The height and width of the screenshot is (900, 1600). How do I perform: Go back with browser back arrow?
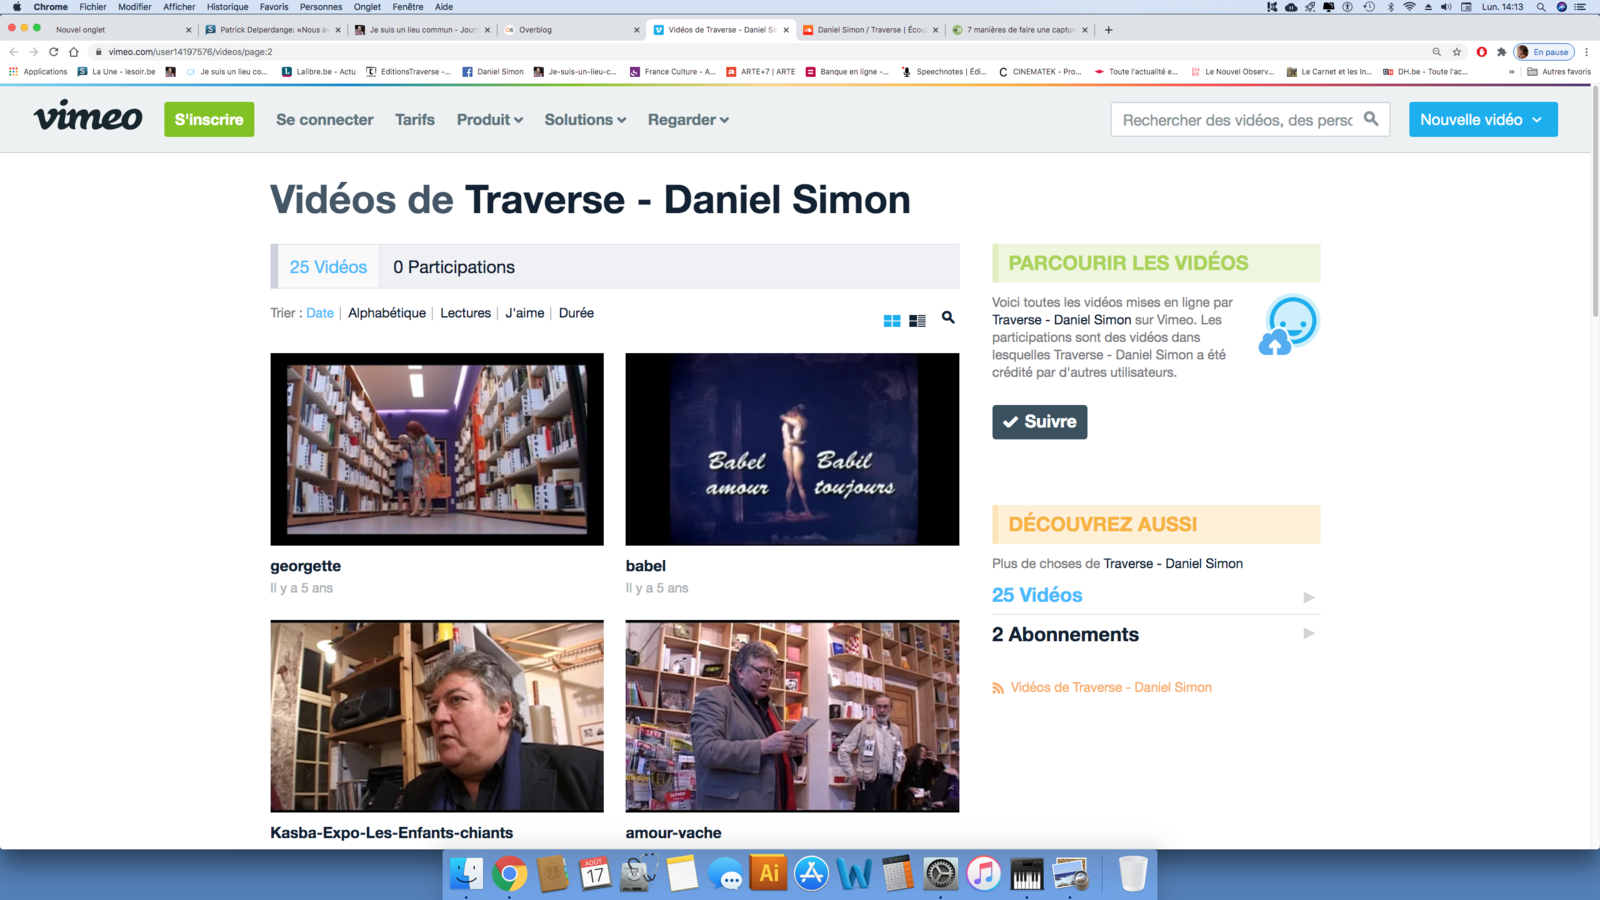[13, 52]
